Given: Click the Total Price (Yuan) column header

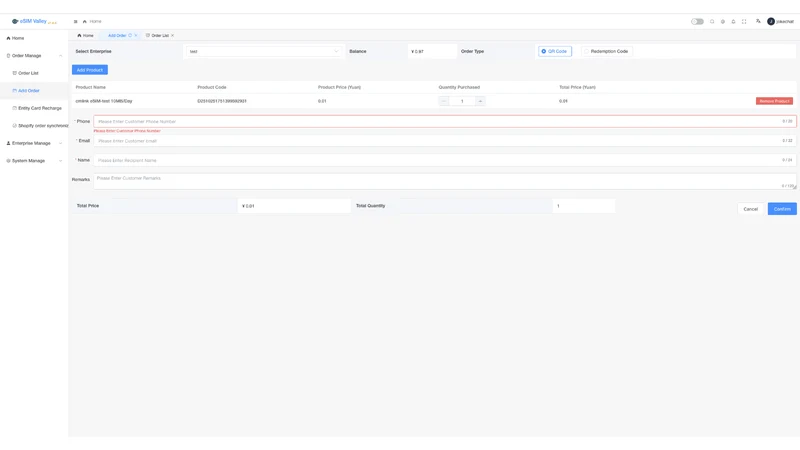Looking at the screenshot, I should [x=577, y=87].
